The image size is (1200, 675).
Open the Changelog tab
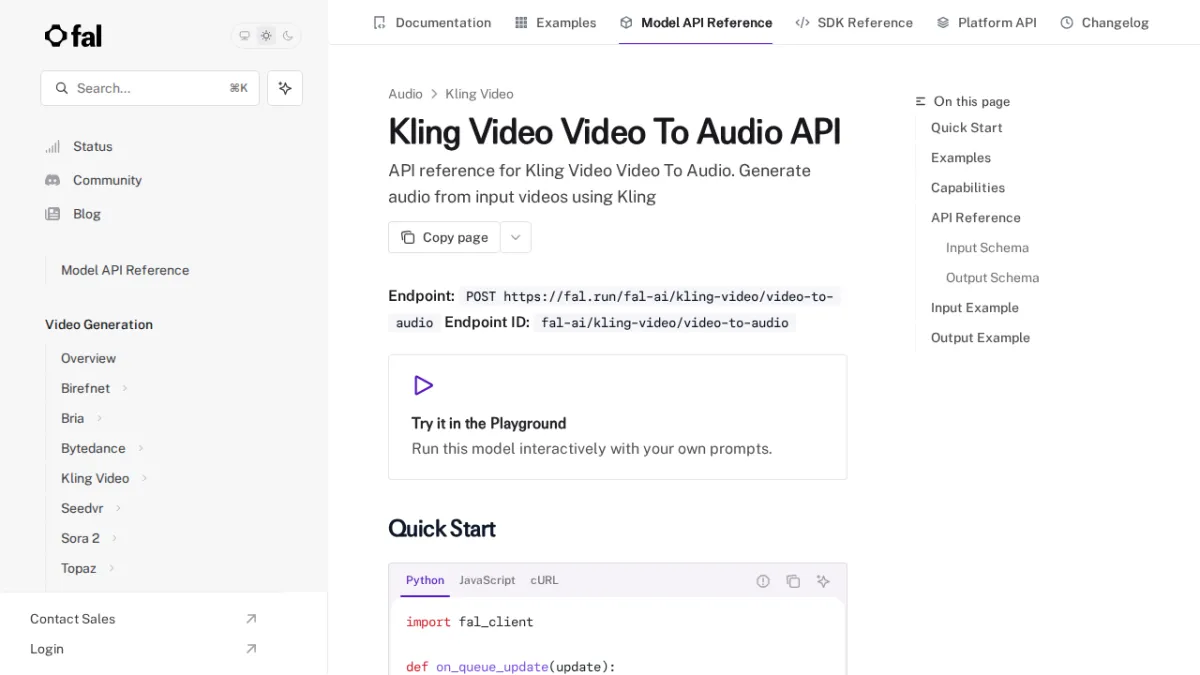coord(1104,22)
